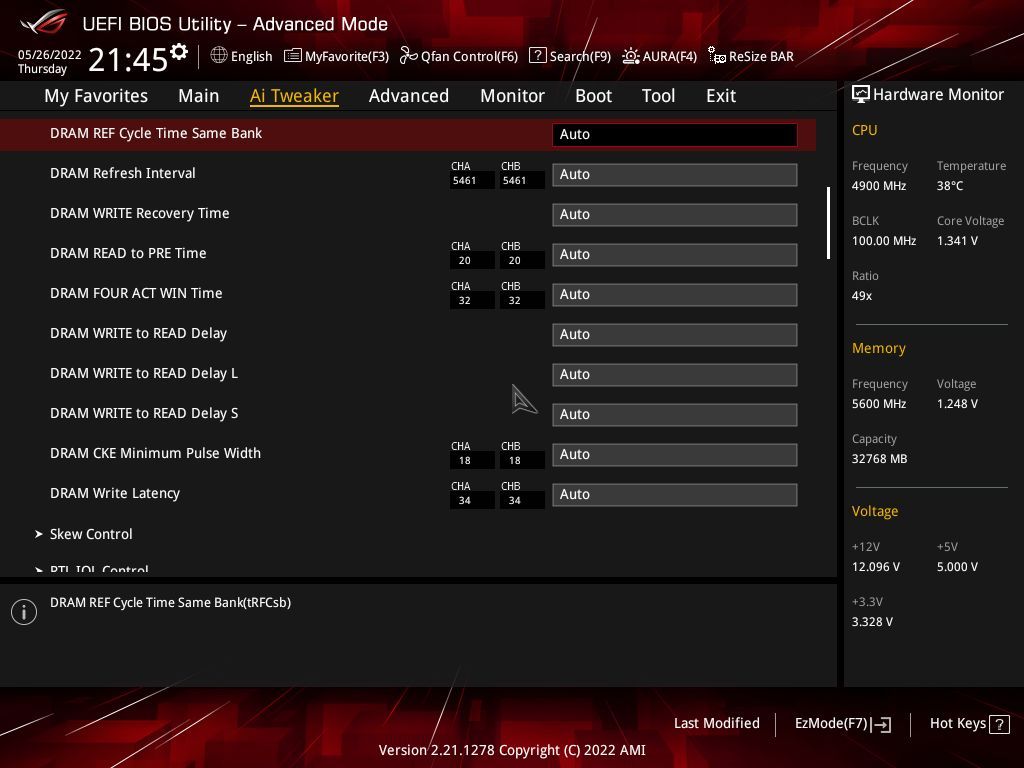Click DRAM Refresh Interval Auto field
Image resolution: width=1024 pixels, height=768 pixels.
coord(675,174)
